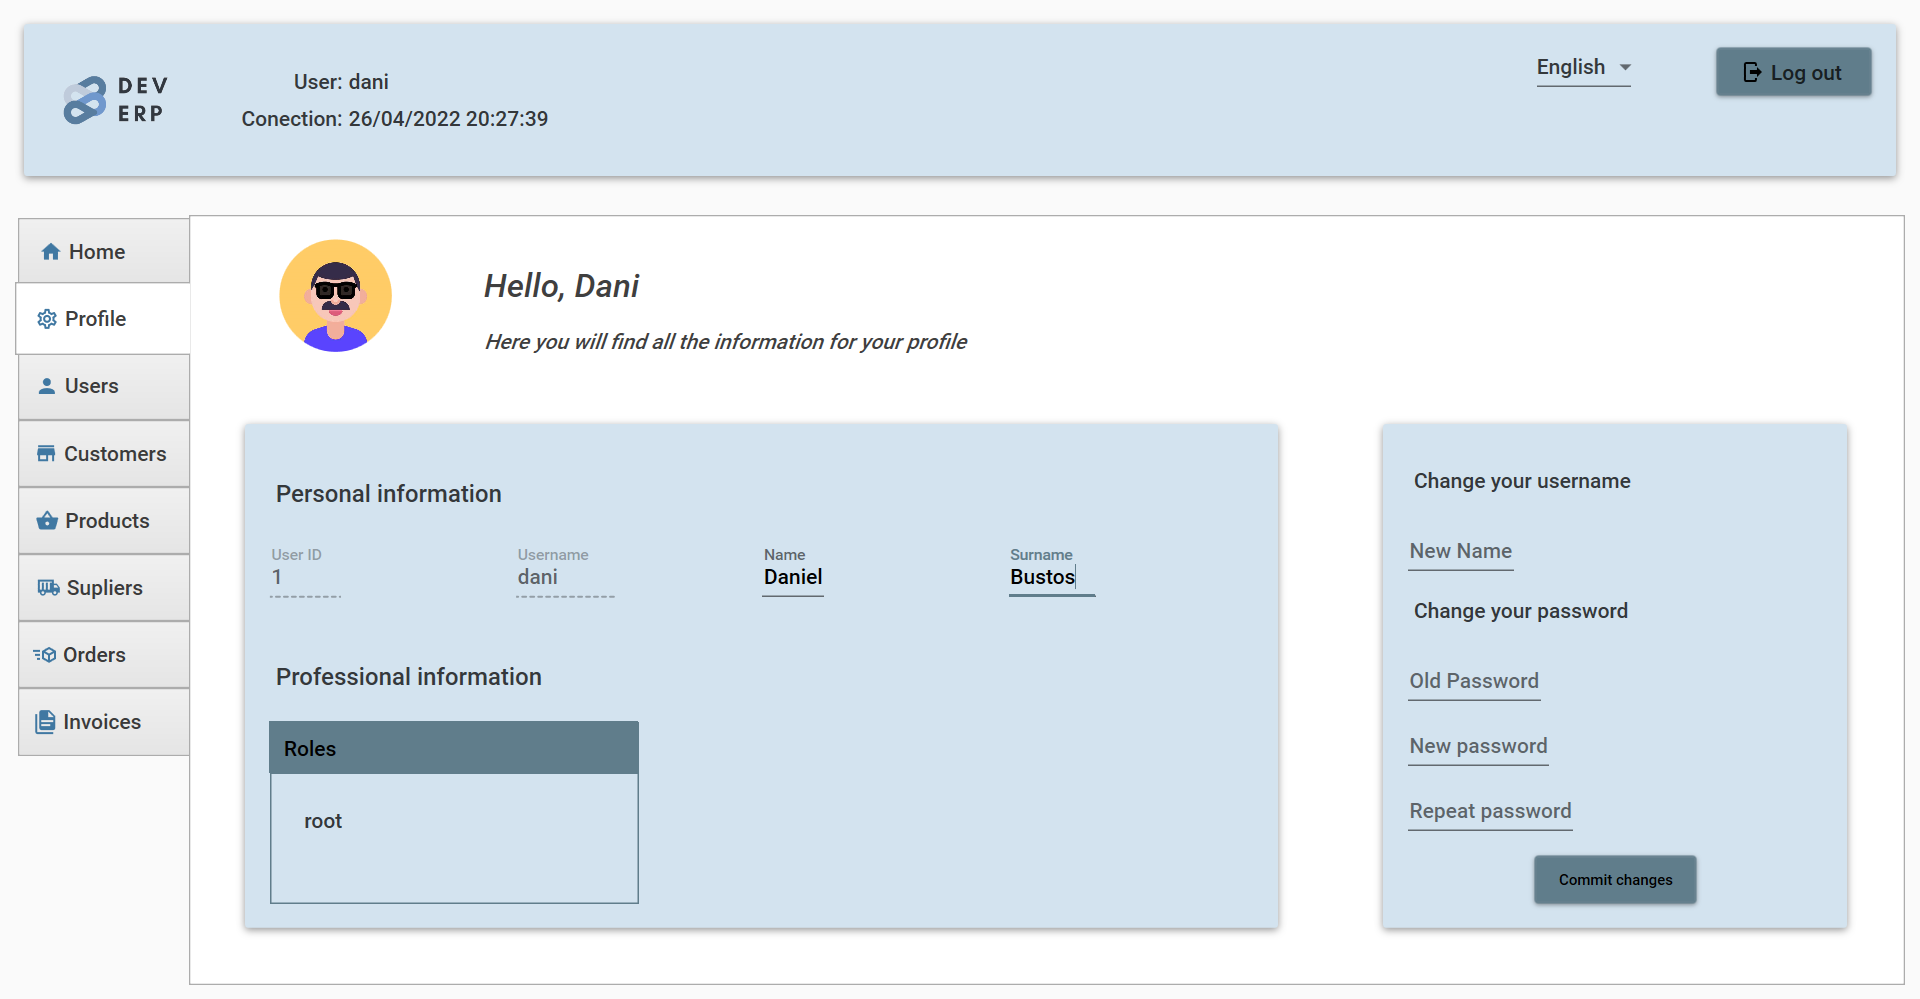The image size is (1920, 999).
Task: Click the DEV ERP logo
Action: click(115, 99)
